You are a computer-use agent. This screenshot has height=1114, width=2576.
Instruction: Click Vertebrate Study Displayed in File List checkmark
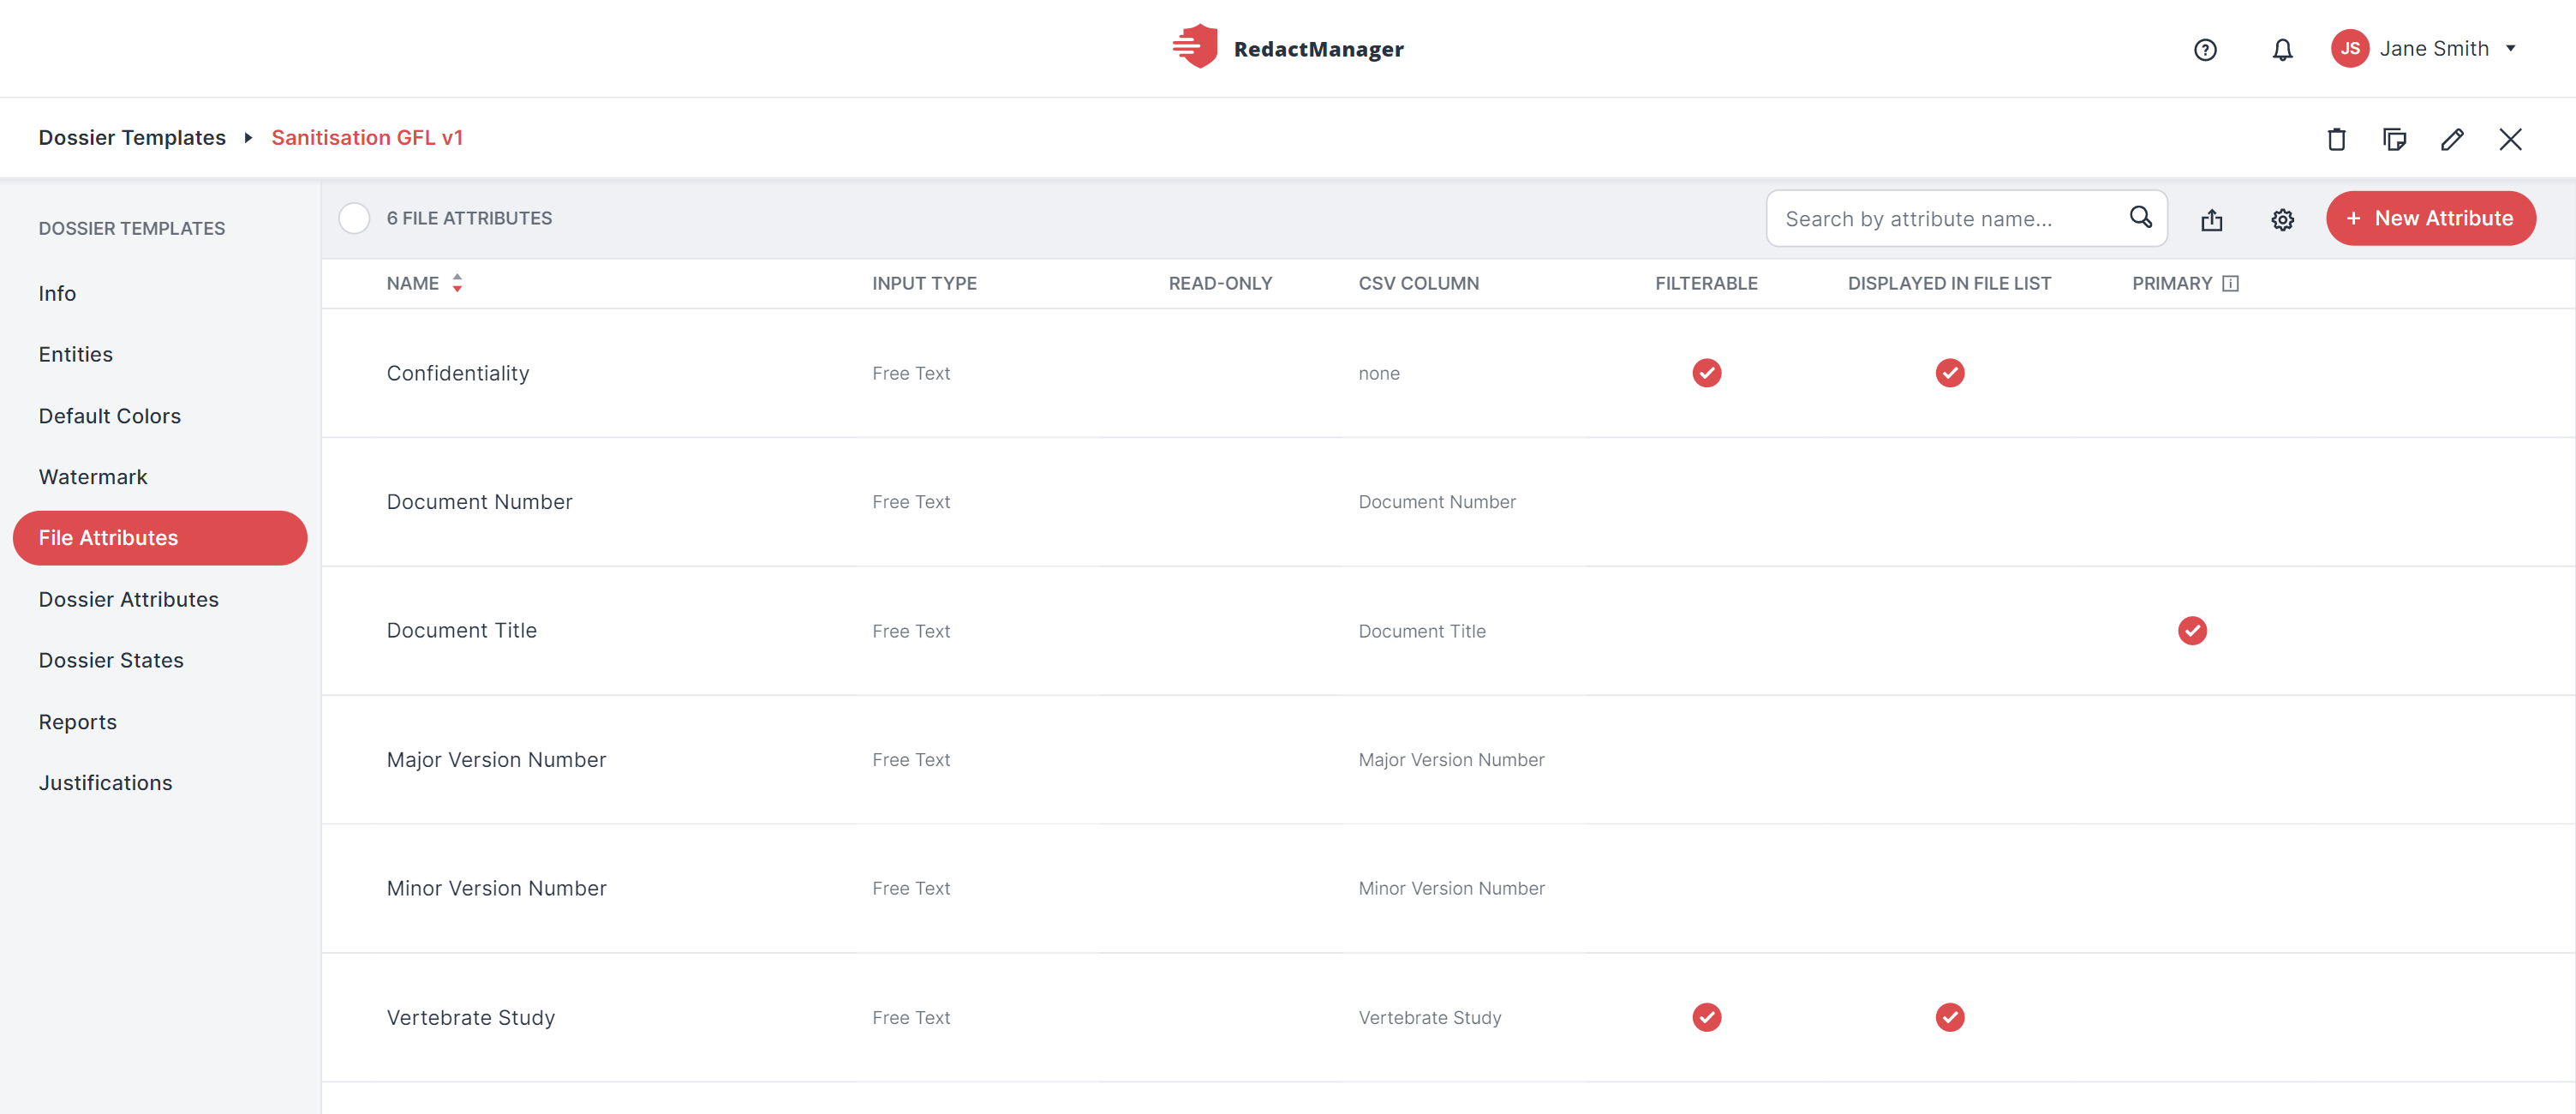pos(1949,1017)
